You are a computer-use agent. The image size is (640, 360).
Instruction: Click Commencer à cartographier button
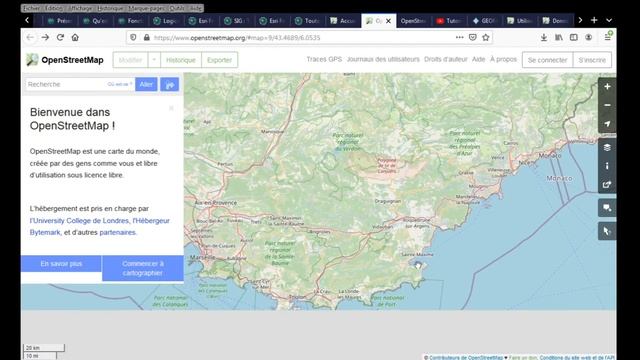[x=143, y=268]
